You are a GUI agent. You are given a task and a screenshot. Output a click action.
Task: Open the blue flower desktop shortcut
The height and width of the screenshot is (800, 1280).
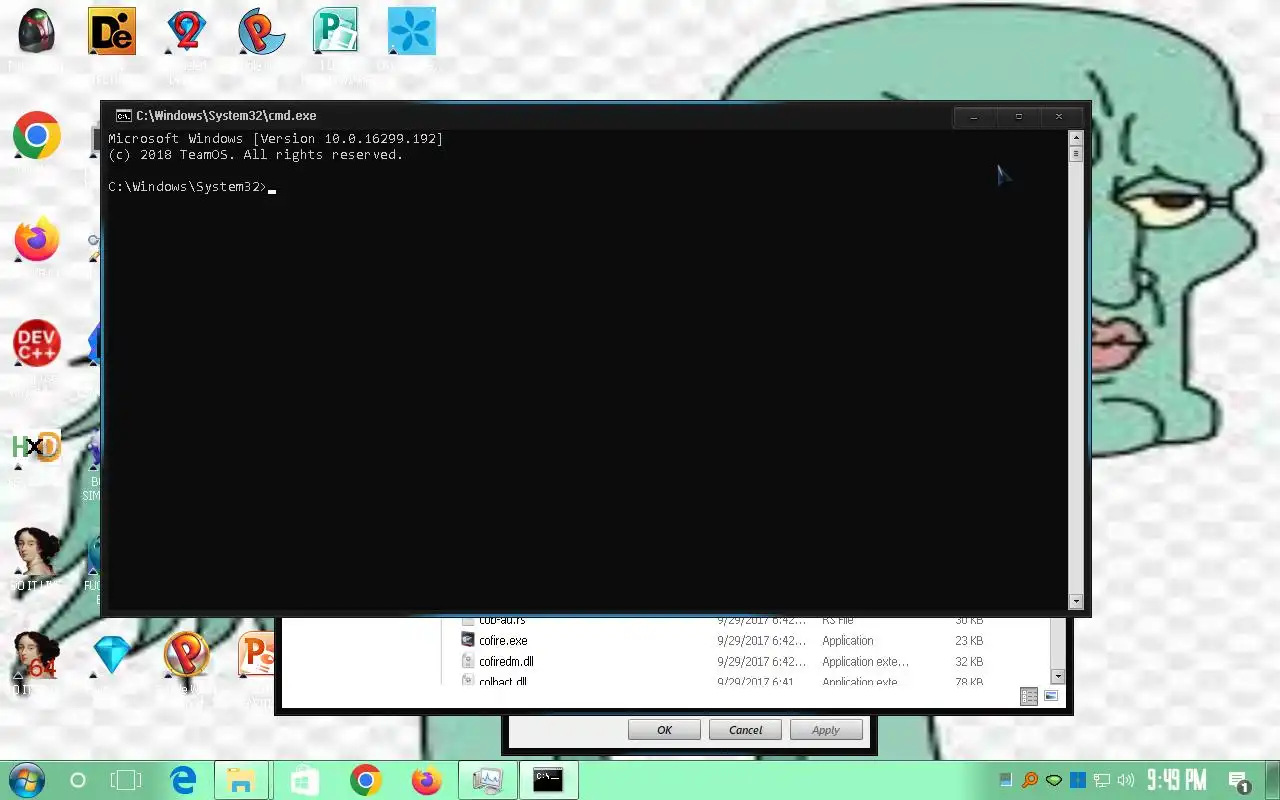click(x=412, y=31)
